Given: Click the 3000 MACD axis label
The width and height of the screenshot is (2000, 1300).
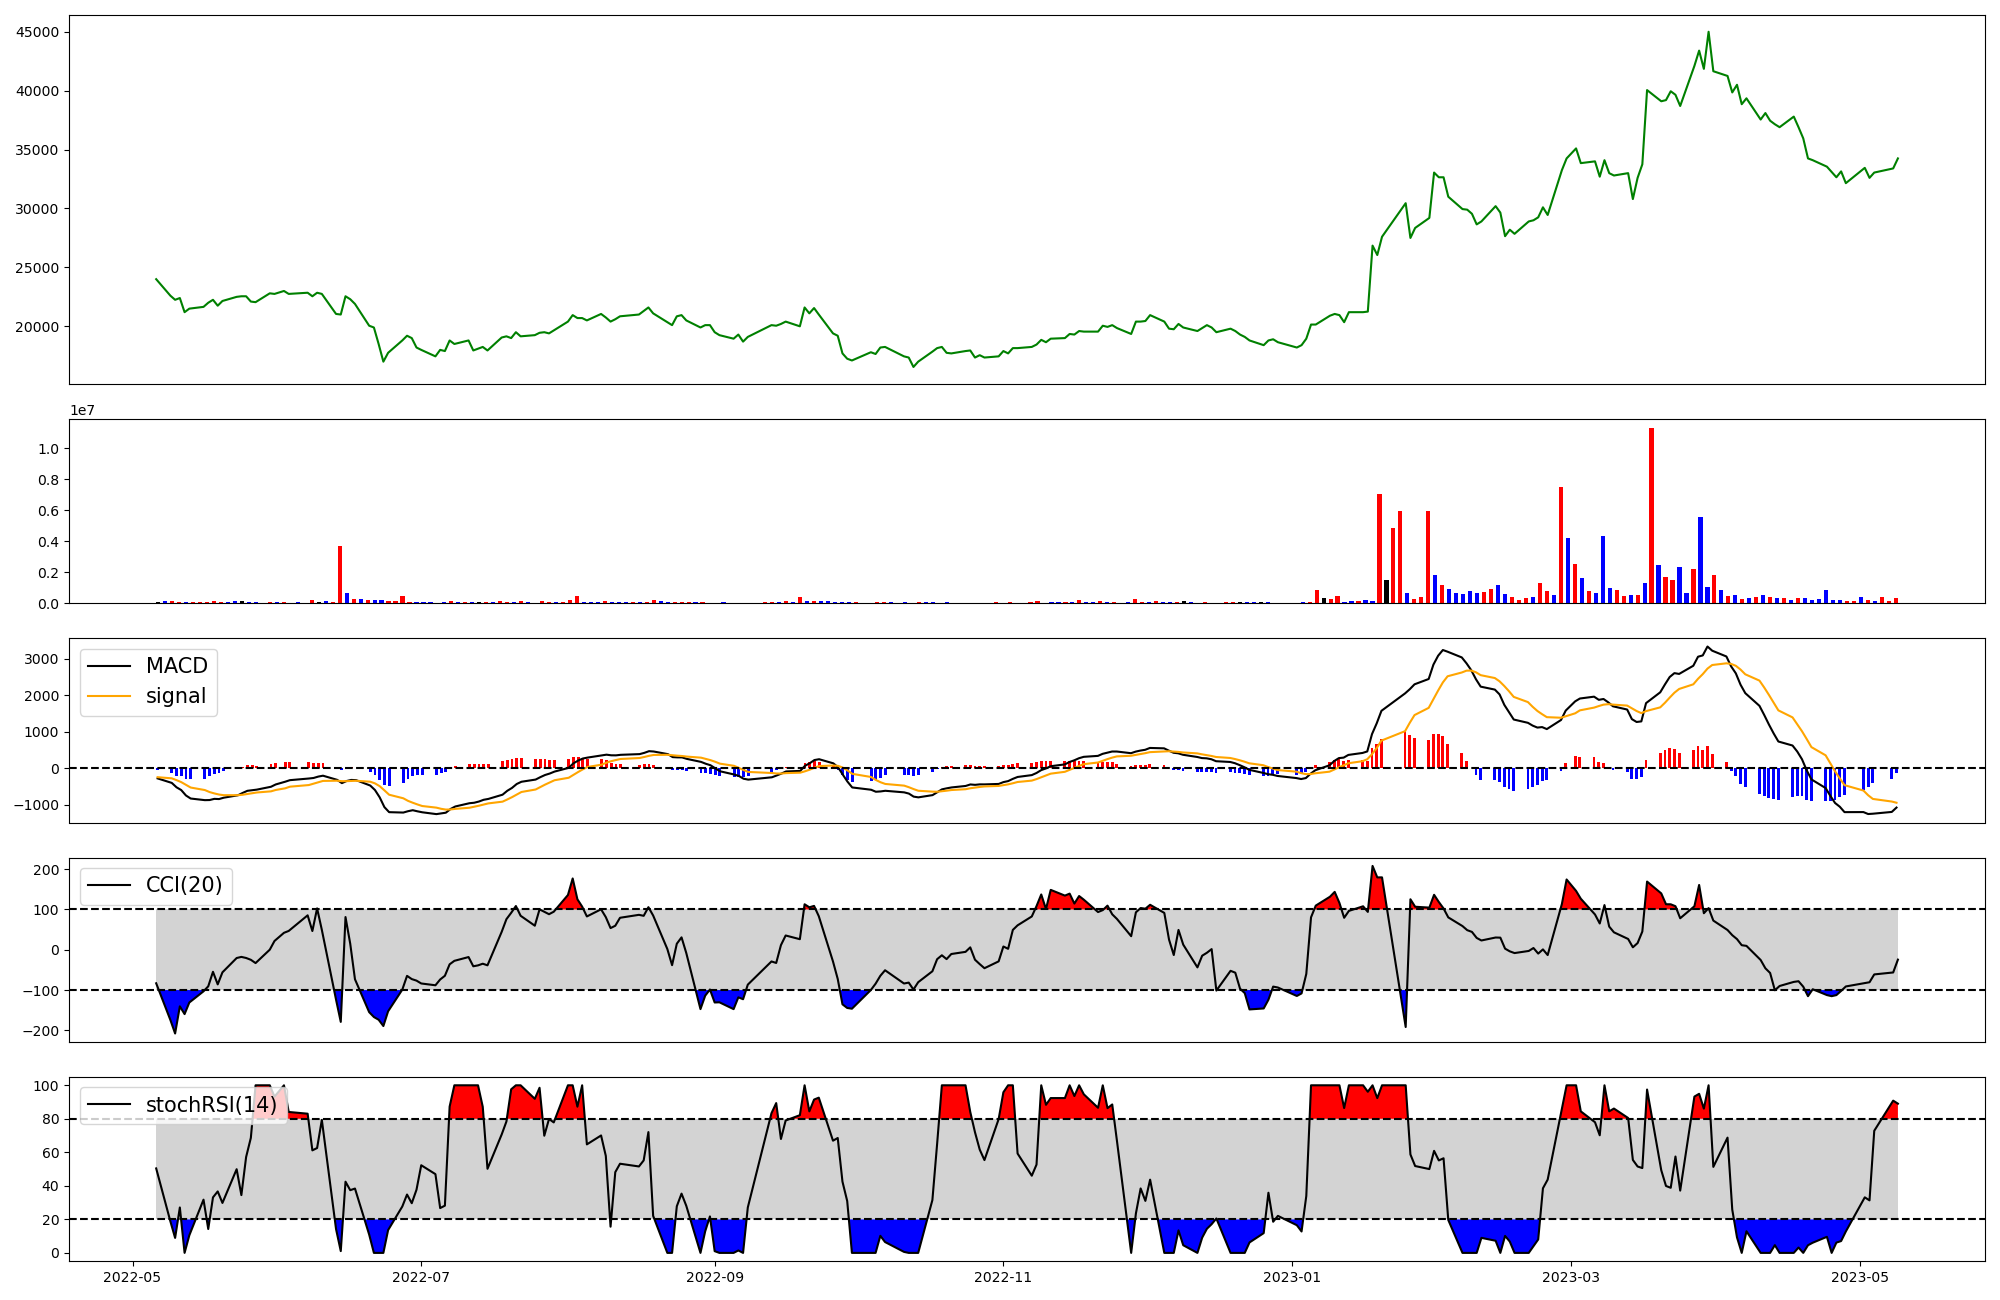Looking at the screenshot, I should [42, 659].
